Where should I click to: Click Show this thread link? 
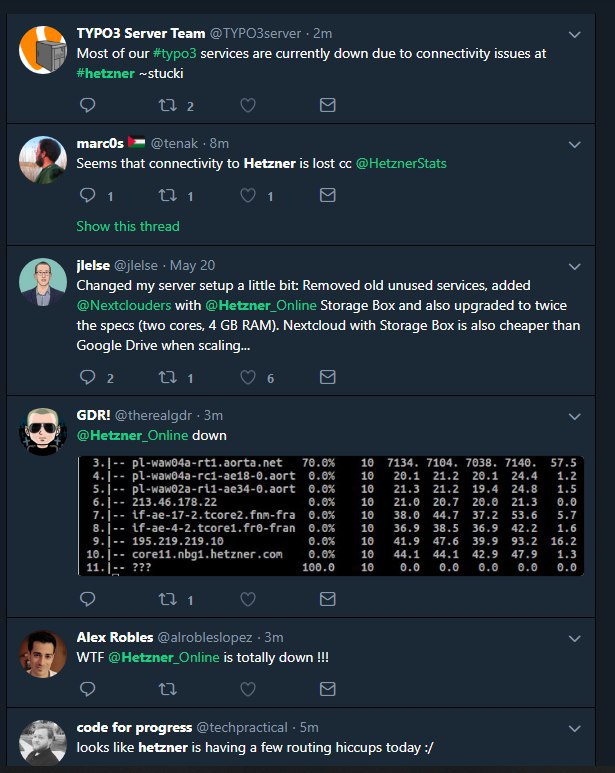[128, 226]
